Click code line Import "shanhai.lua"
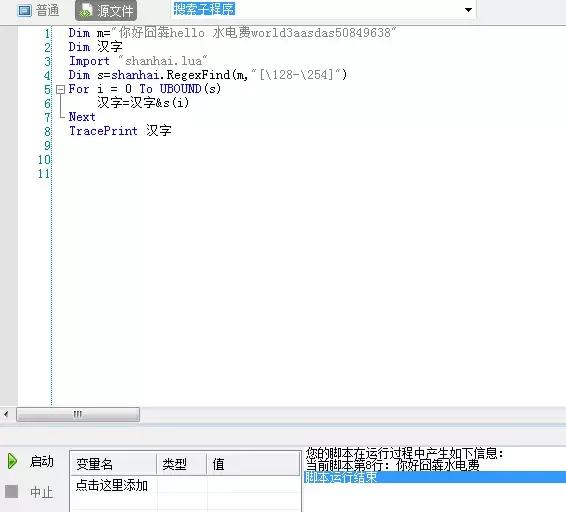Image resolution: width=566 pixels, height=512 pixels. (x=138, y=61)
